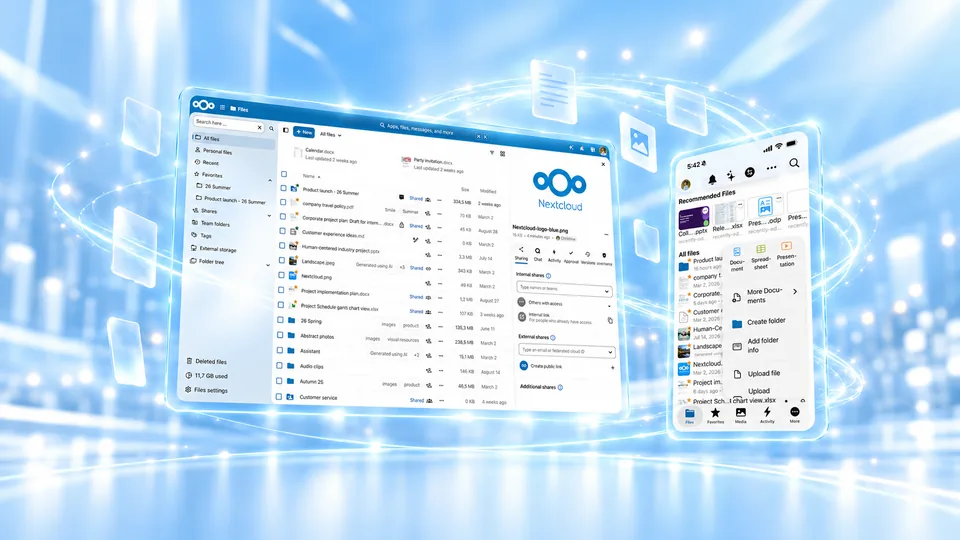Tap the purple .pptx recommended file thumbnail
960x540 pixels.
(x=694, y=218)
